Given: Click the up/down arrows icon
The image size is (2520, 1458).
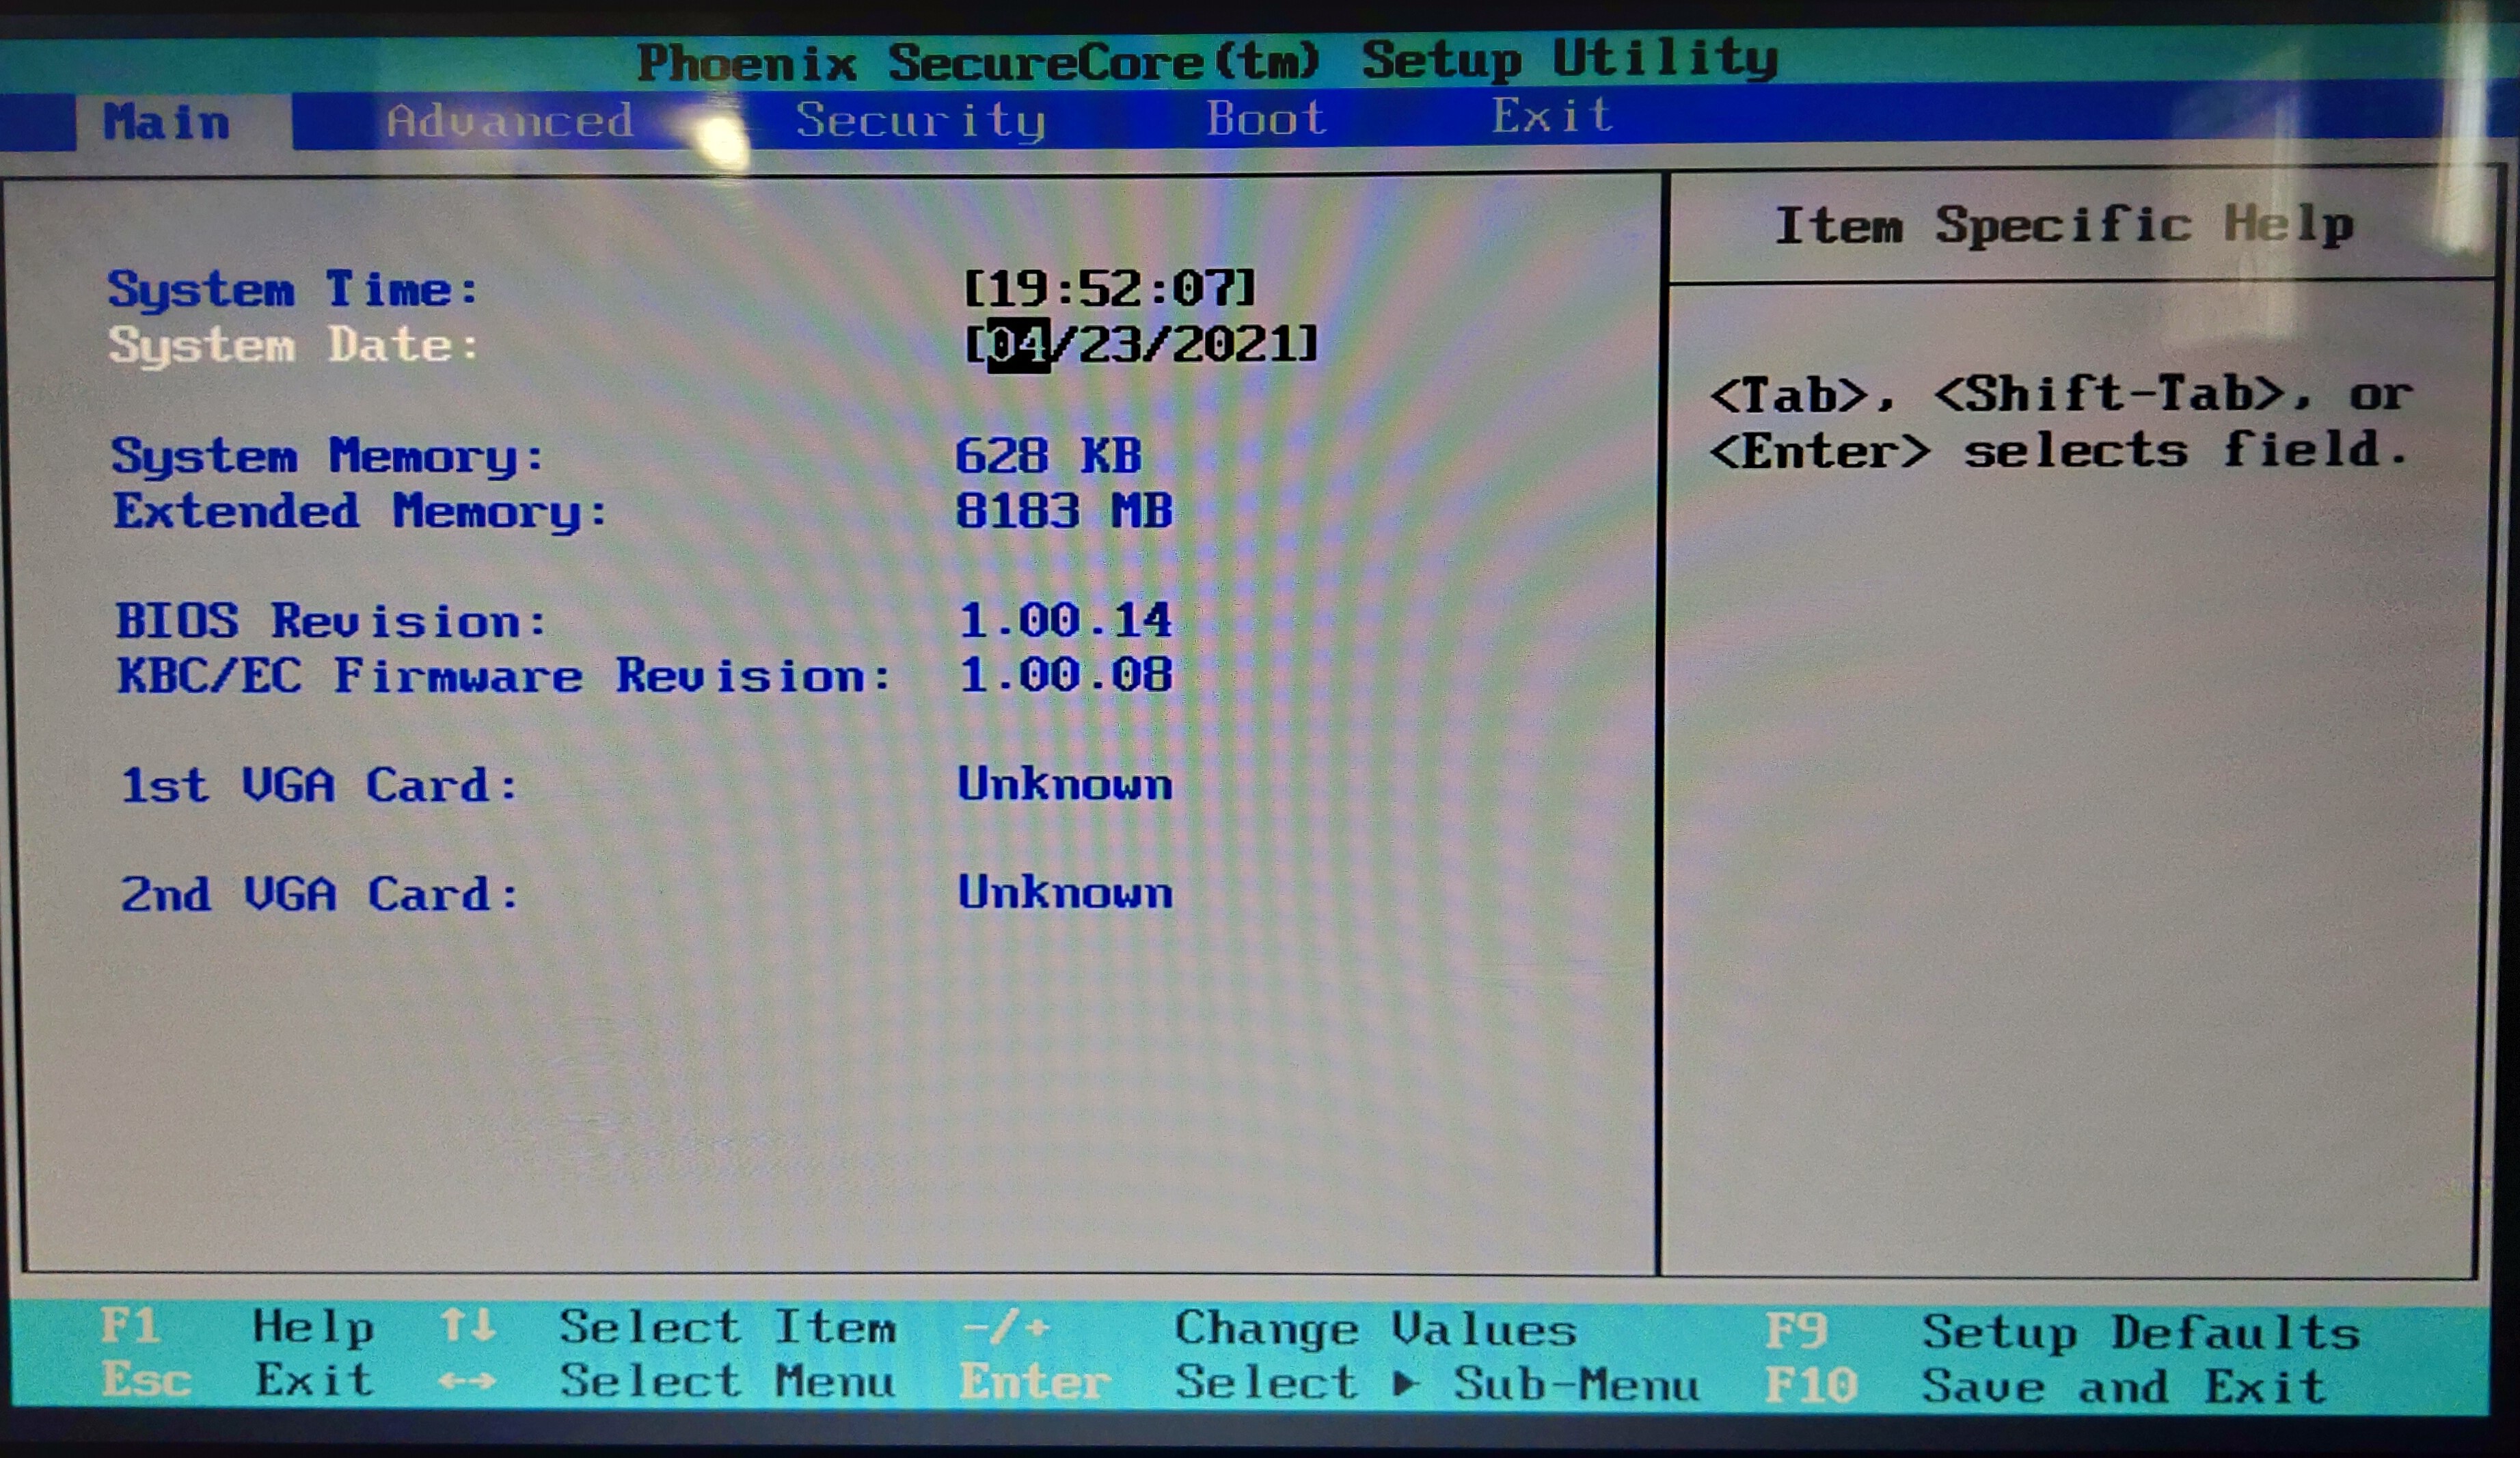Looking at the screenshot, I should pyautogui.click(x=468, y=1327).
